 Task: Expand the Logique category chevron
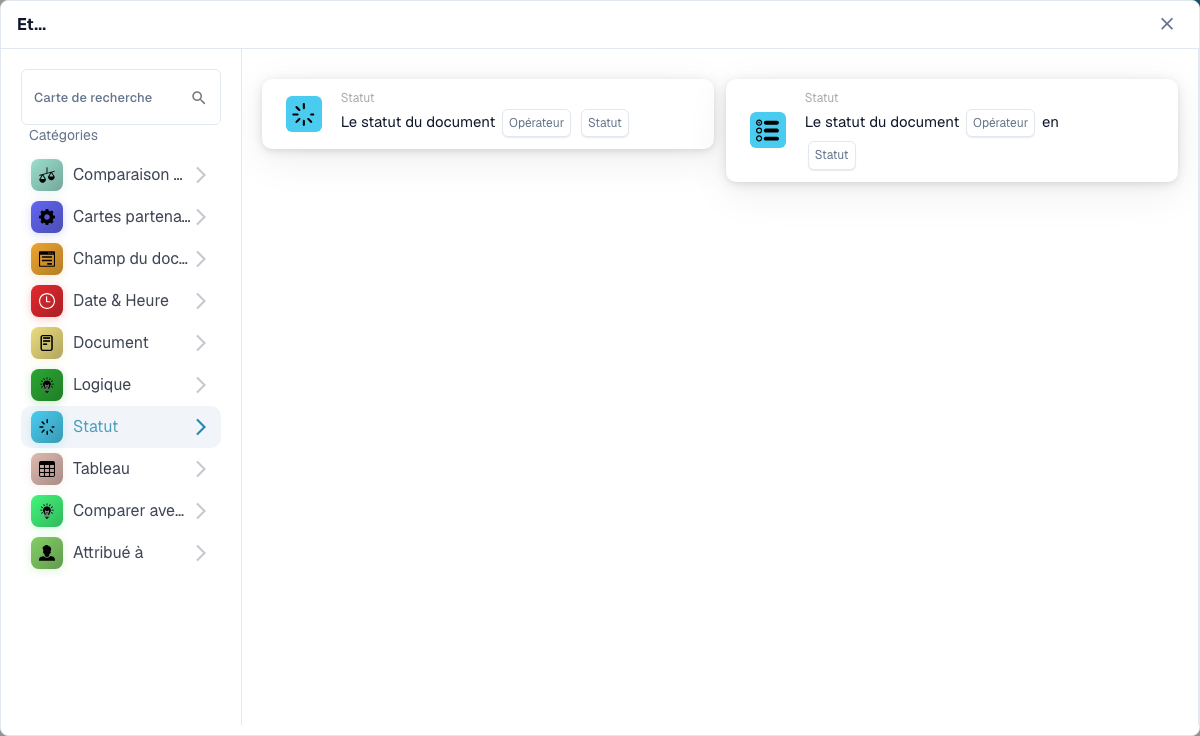201,385
